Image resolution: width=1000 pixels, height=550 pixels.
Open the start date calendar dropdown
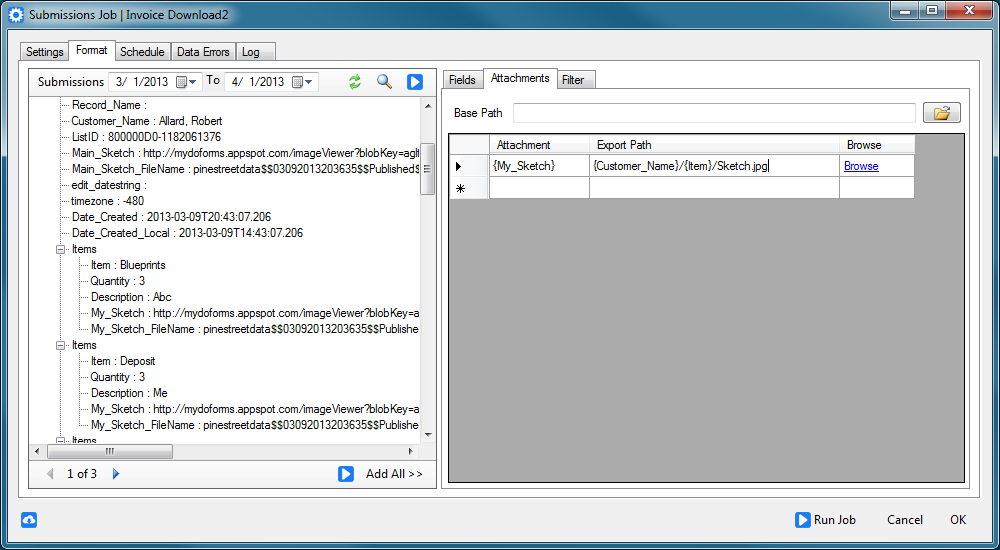pyautogui.click(x=187, y=82)
